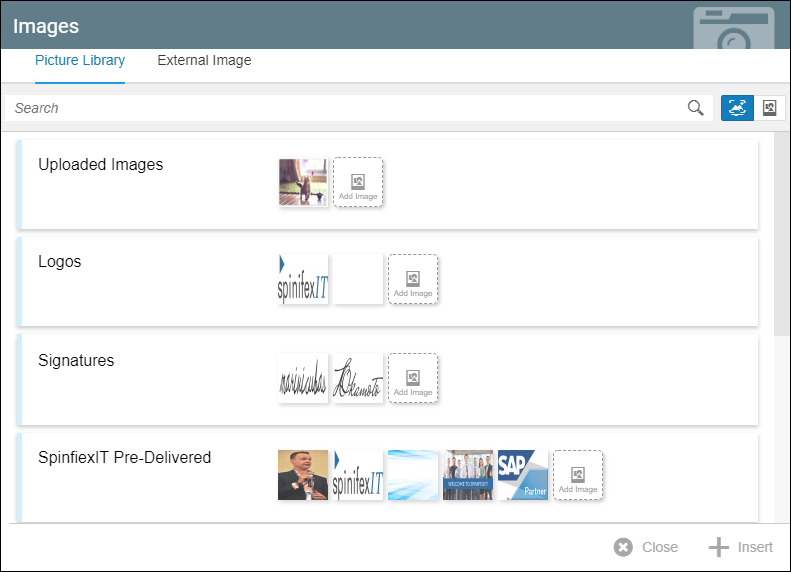Click the search magnifier icon
Image resolution: width=791 pixels, height=572 pixels.
[x=696, y=108]
